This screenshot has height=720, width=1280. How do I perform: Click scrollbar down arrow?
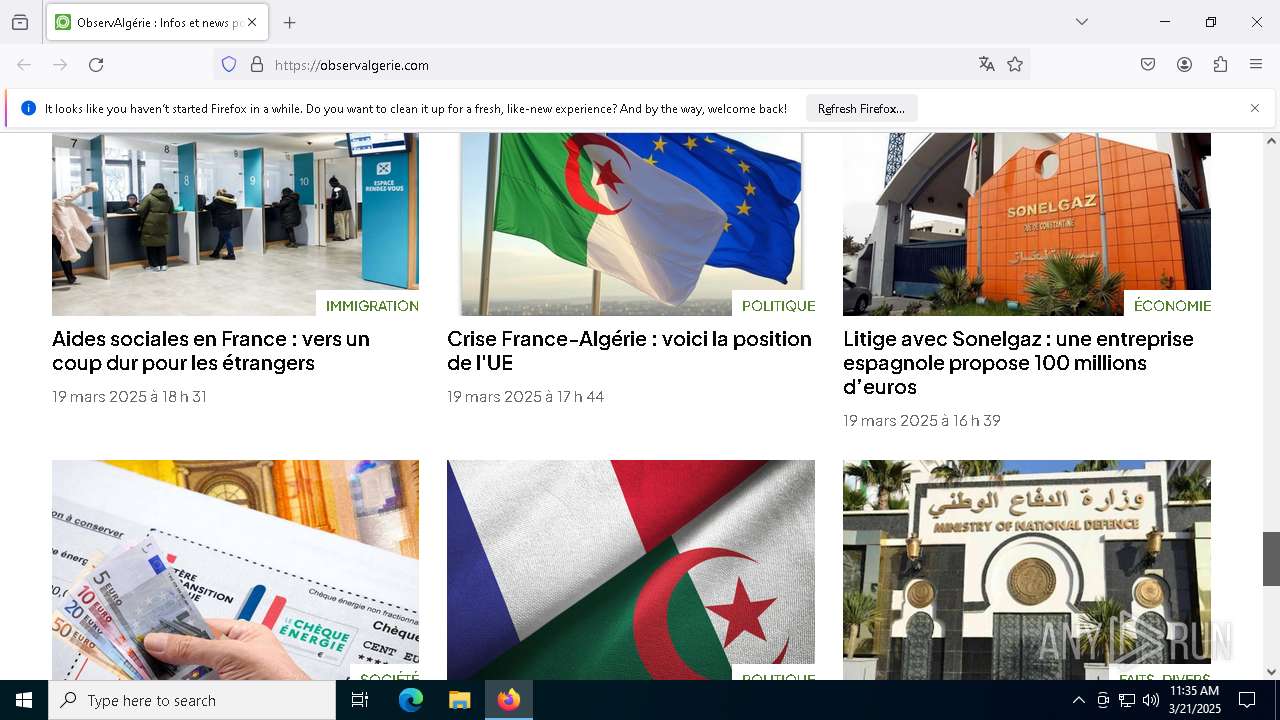pos(1271,672)
